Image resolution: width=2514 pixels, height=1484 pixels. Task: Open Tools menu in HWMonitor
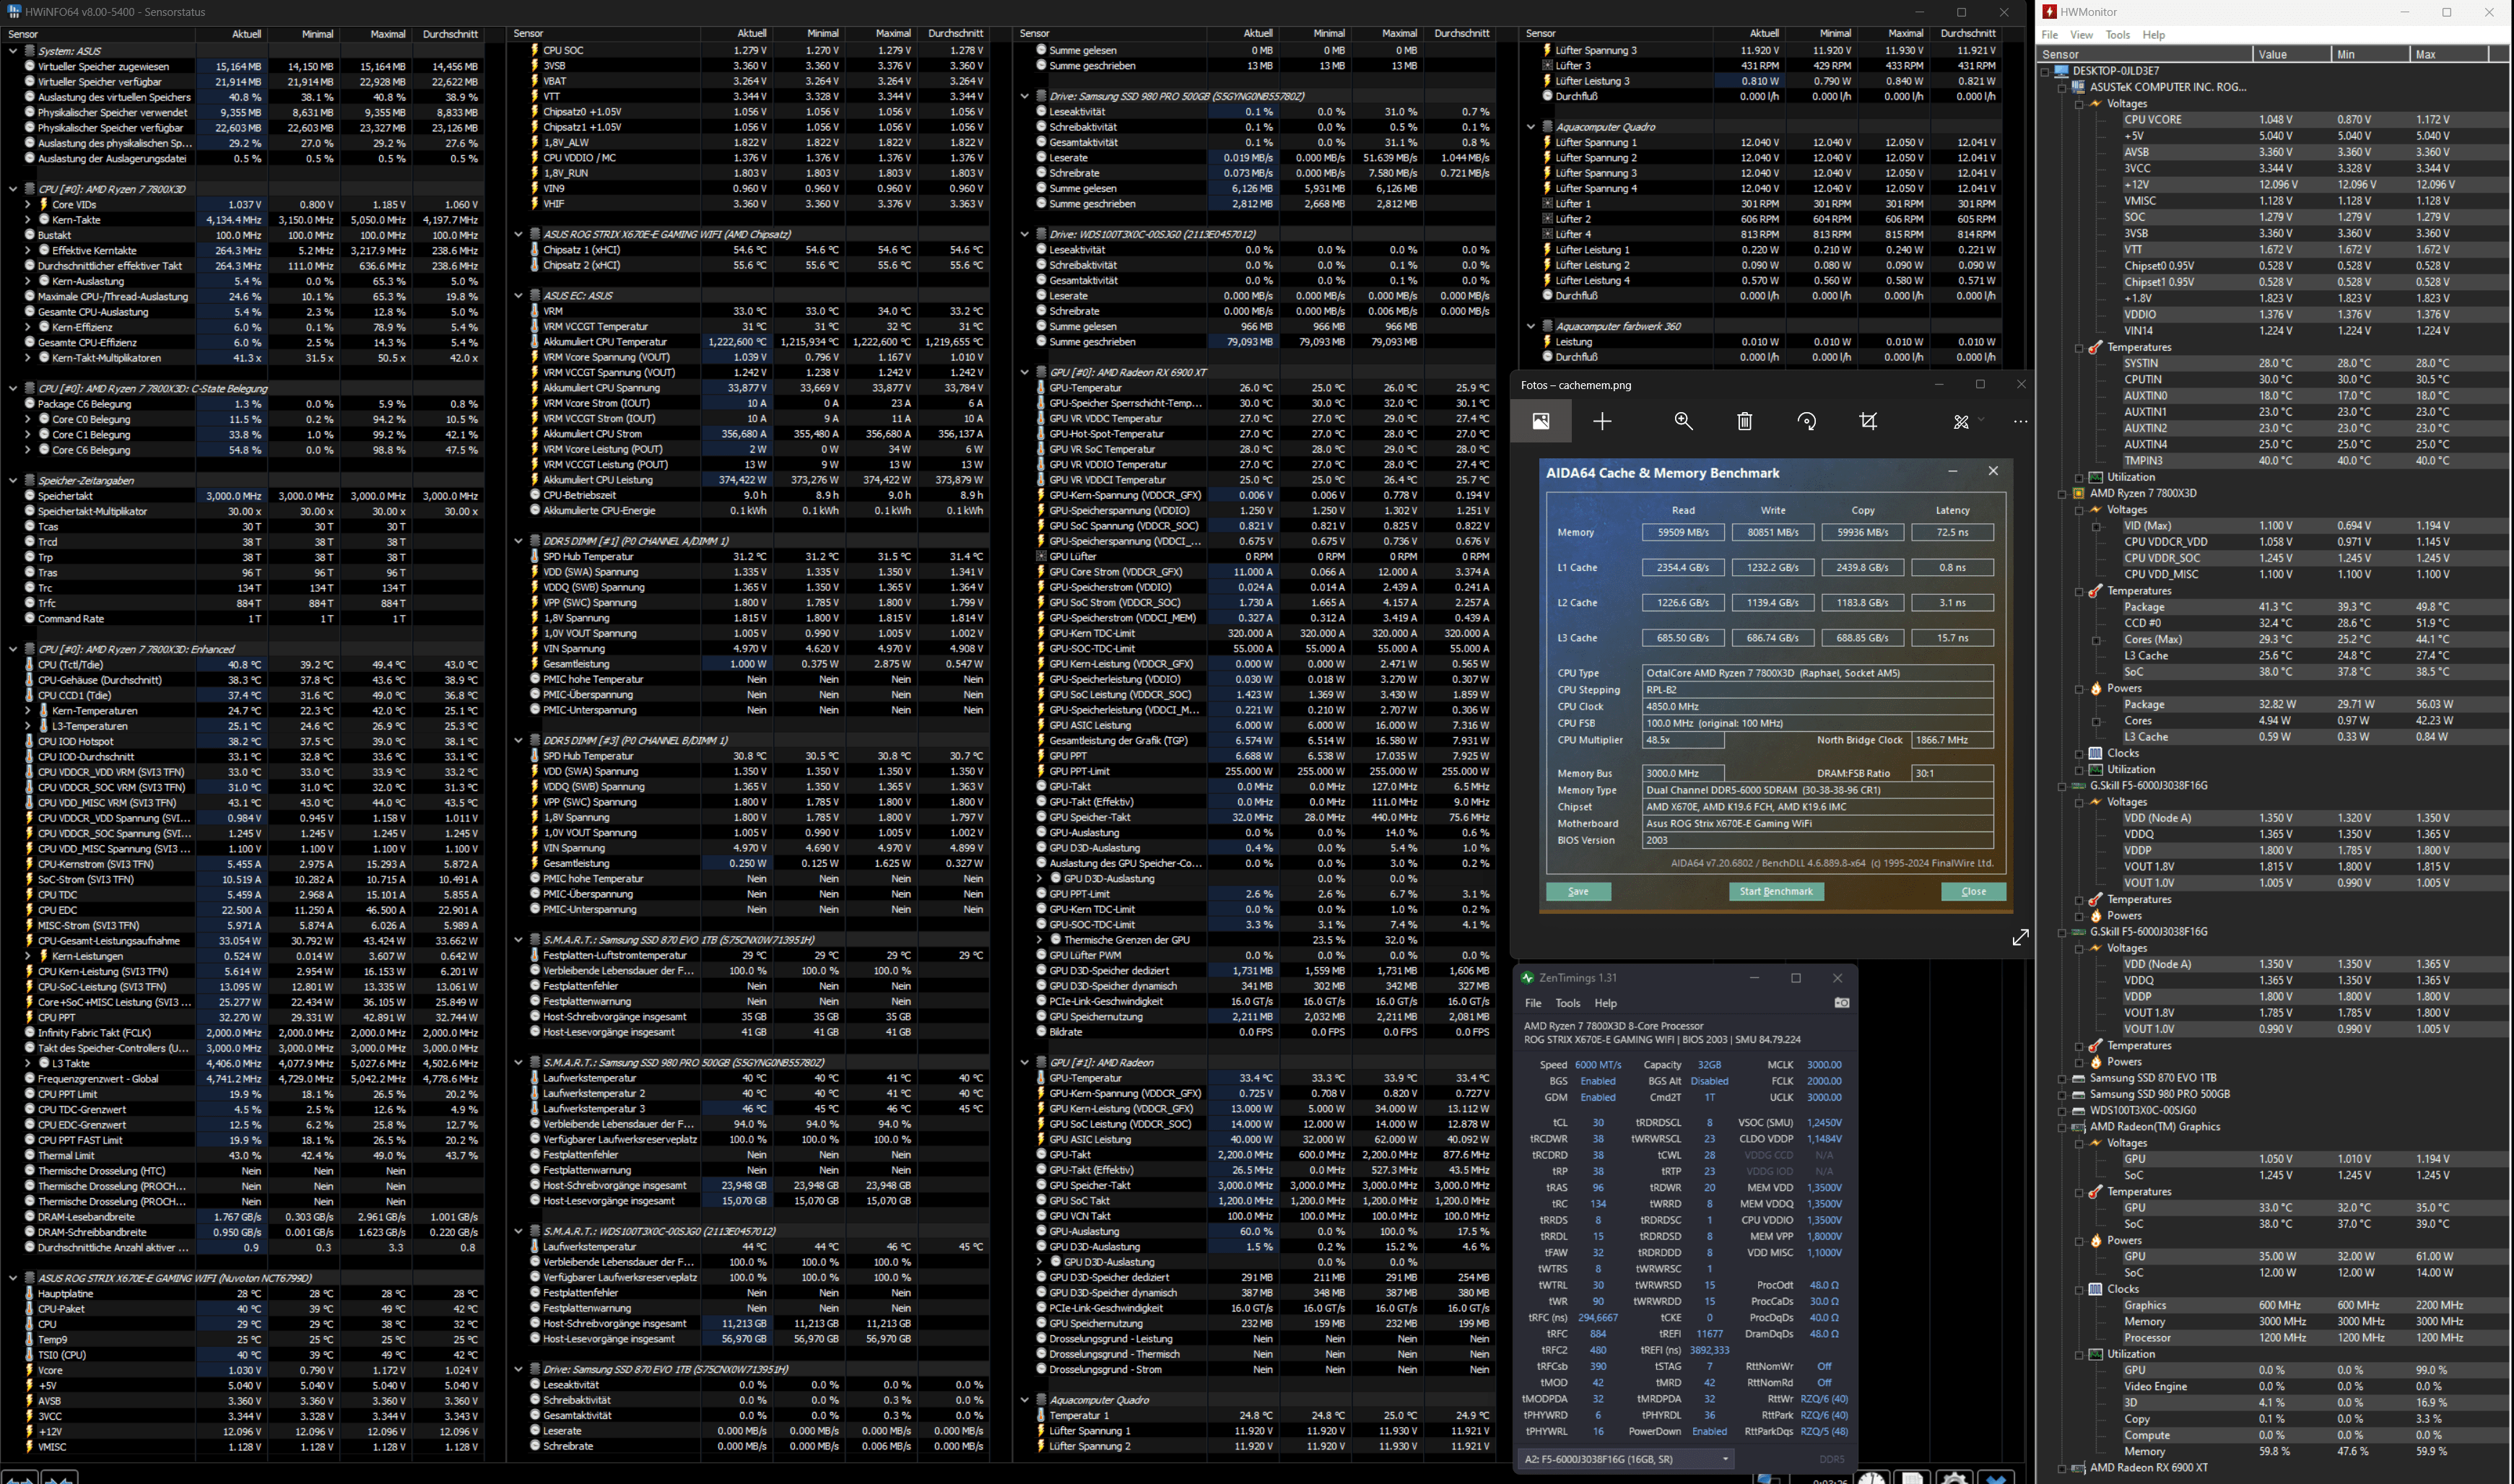point(2117,35)
